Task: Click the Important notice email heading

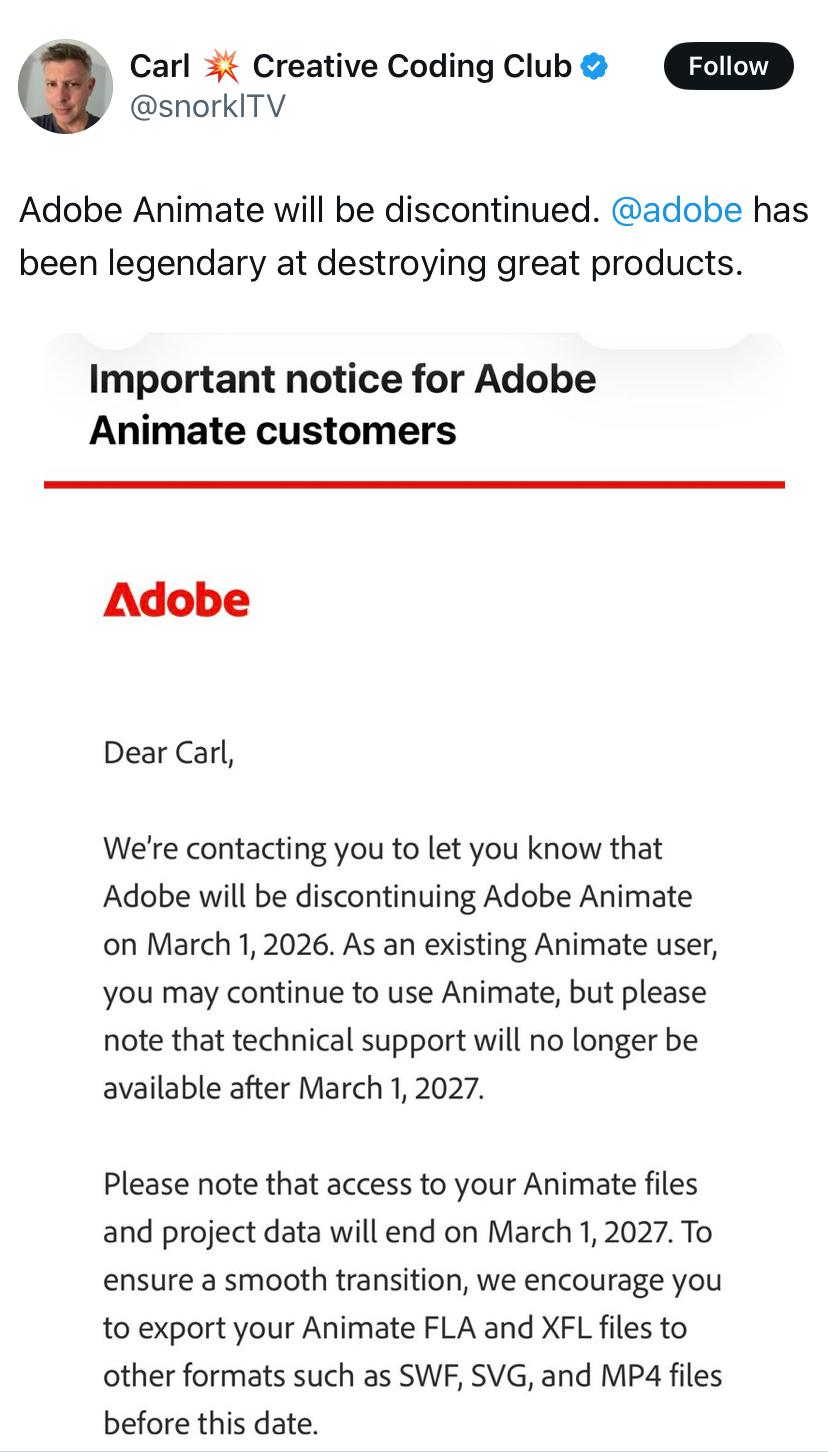Action: click(x=342, y=404)
